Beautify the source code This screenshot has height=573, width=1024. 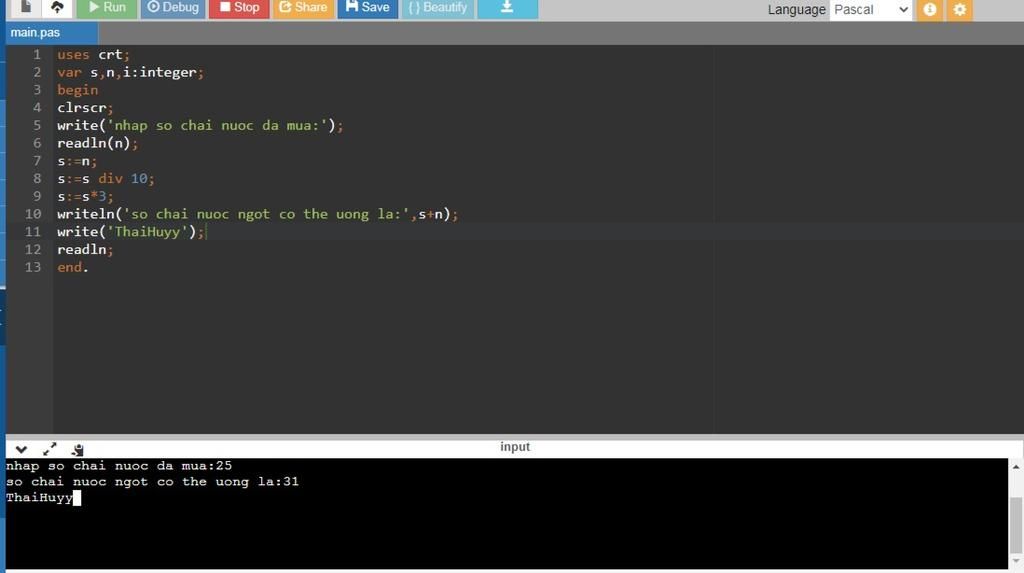point(438,8)
